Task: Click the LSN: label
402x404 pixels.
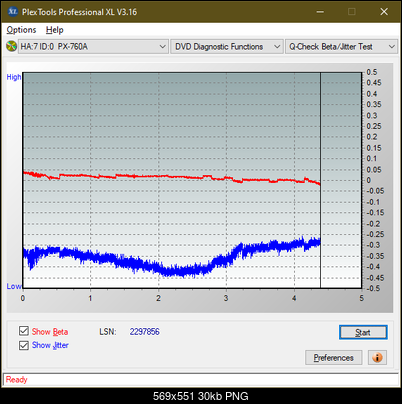Action: click(108, 332)
